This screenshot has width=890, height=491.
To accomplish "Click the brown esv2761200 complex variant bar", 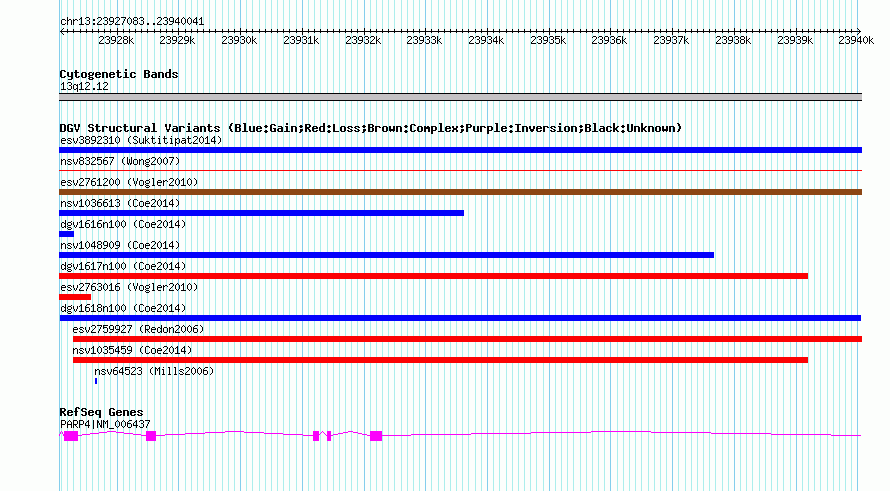I will pos(460,192).
